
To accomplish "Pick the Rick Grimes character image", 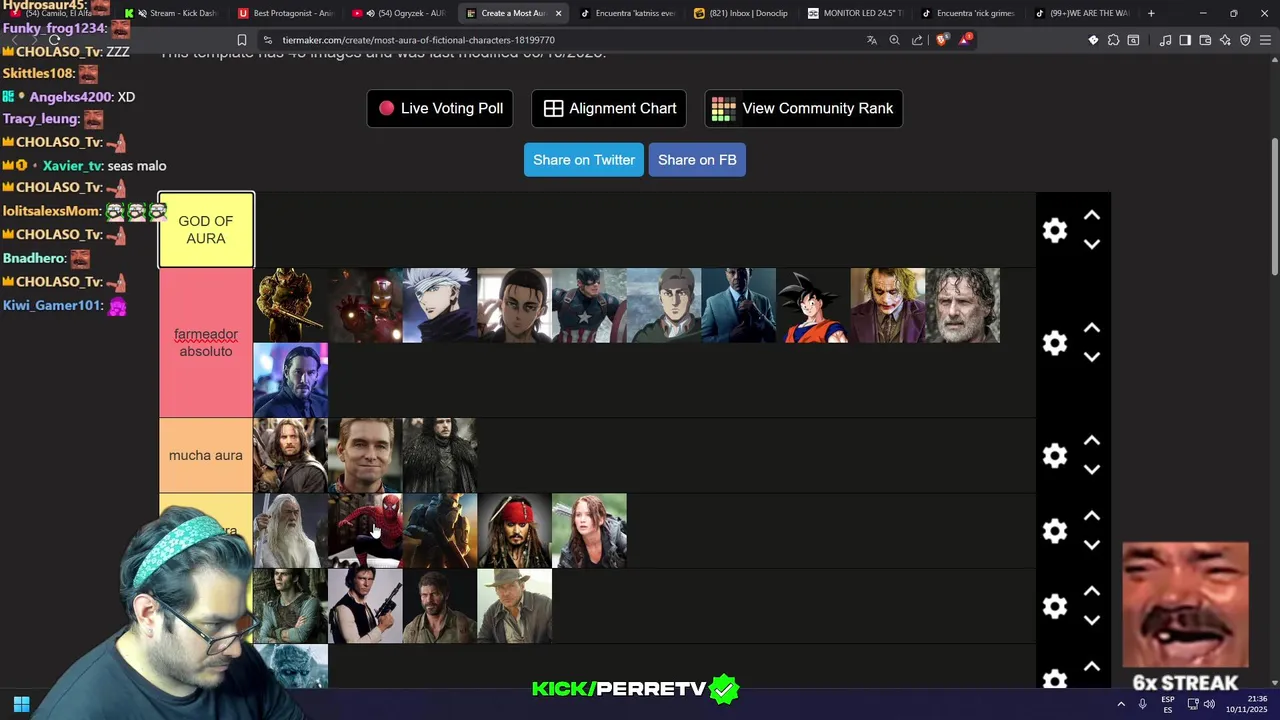I will (x=963, y=305).
